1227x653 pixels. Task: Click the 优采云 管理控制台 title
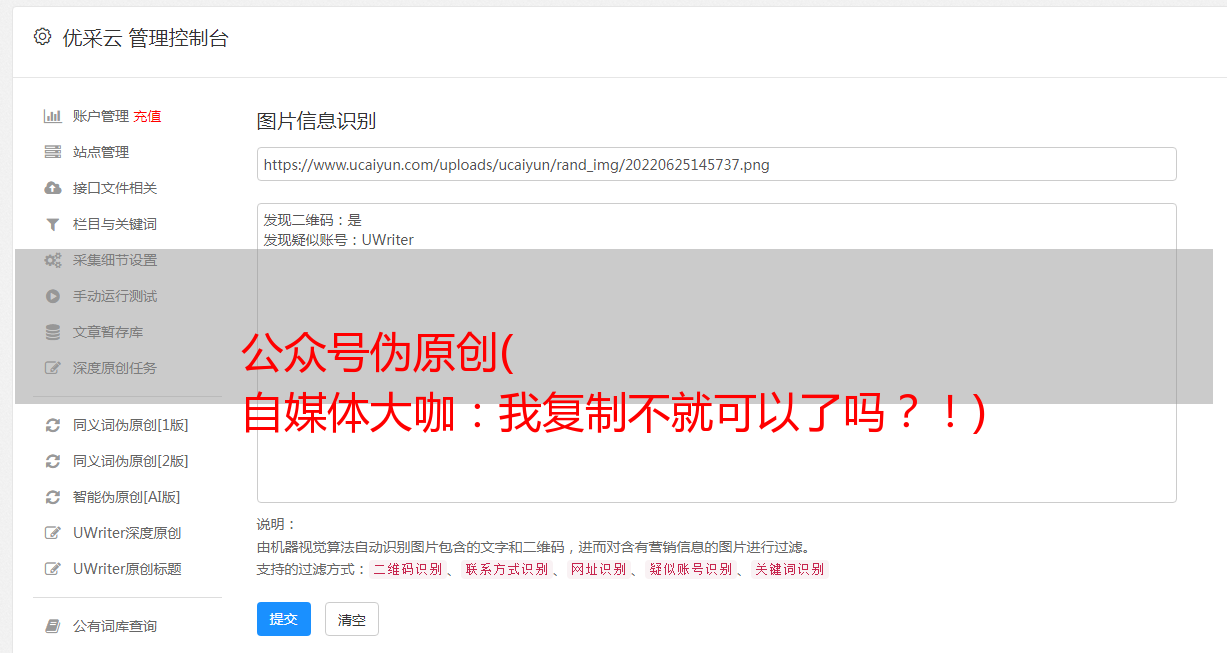[145, 38]
